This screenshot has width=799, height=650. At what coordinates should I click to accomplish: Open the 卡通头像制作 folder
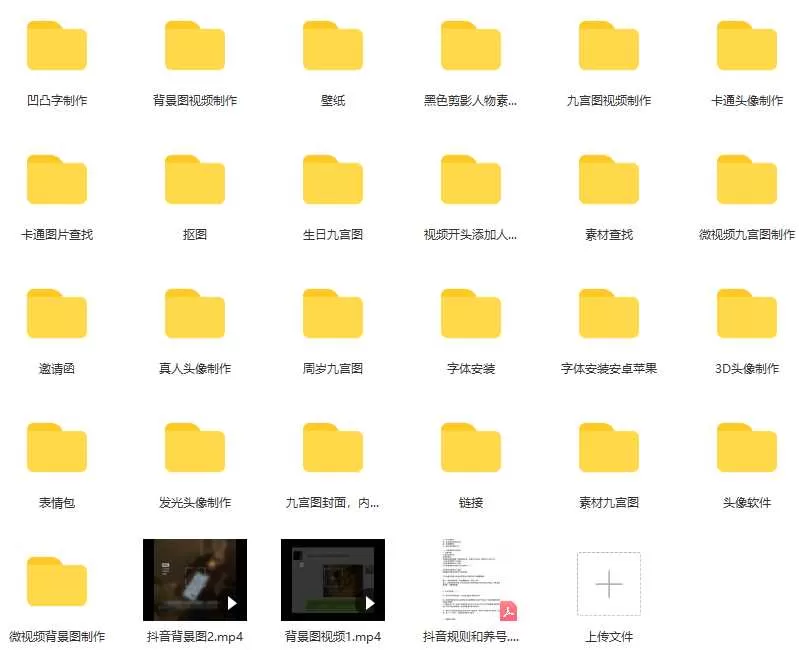tap(746, 46)
